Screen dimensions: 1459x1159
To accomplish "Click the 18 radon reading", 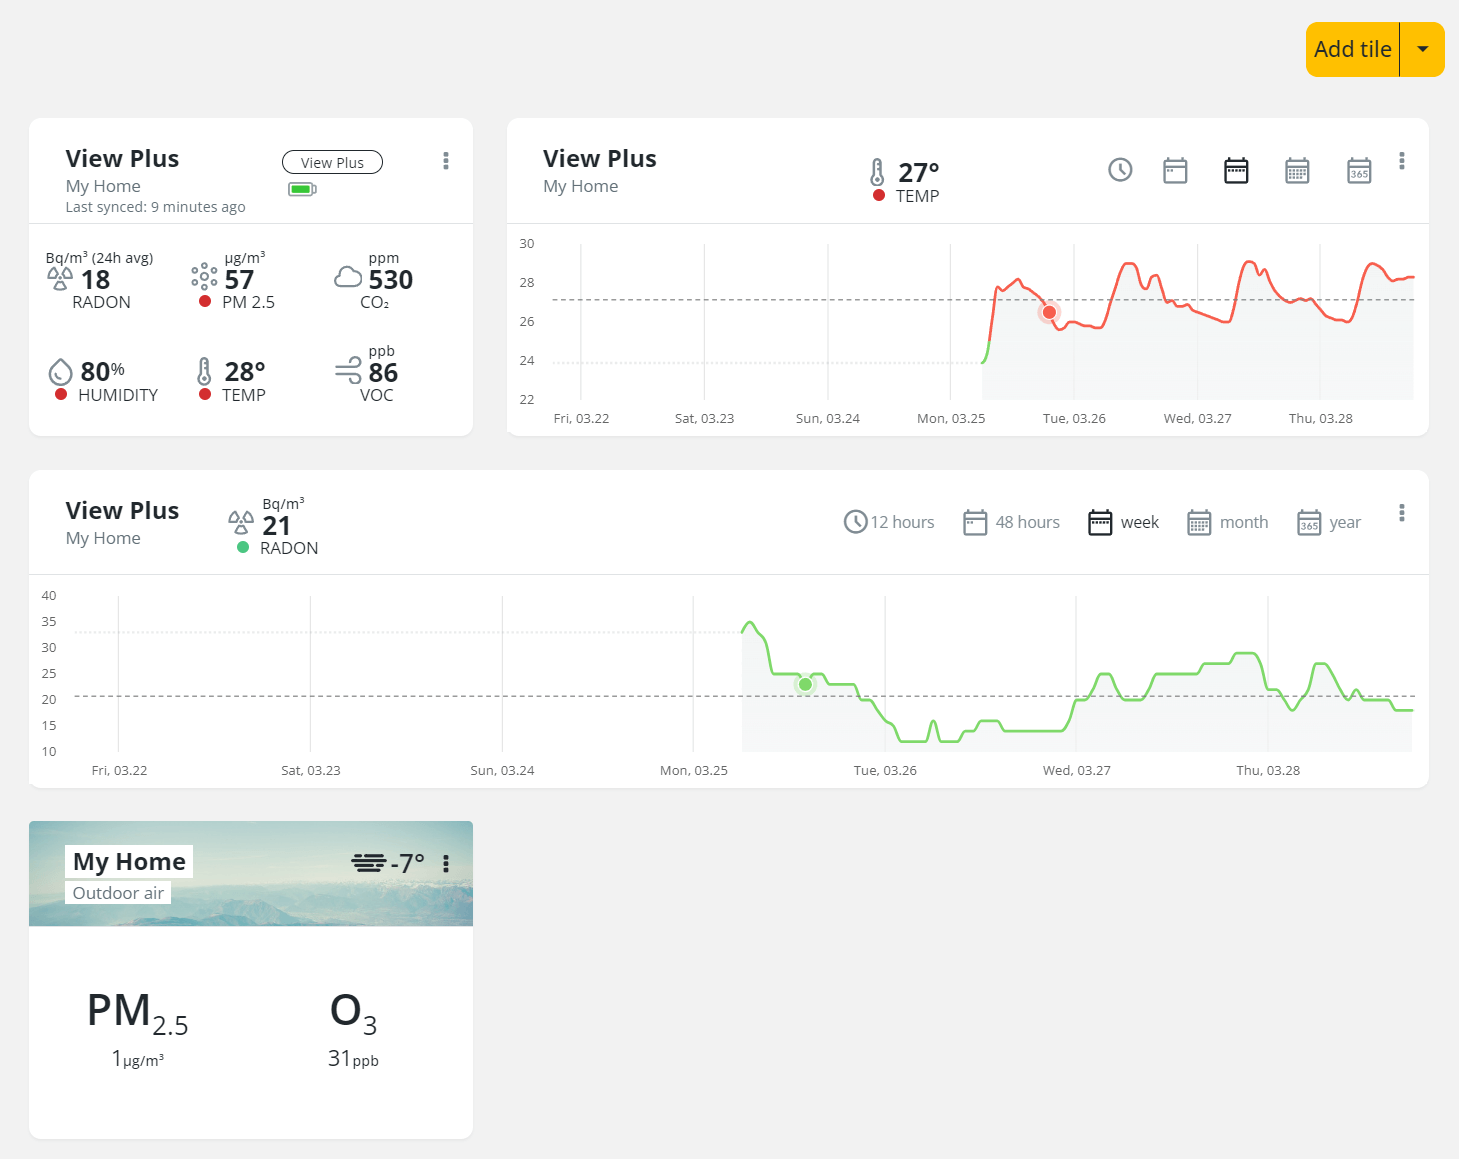I will point(95,280).
